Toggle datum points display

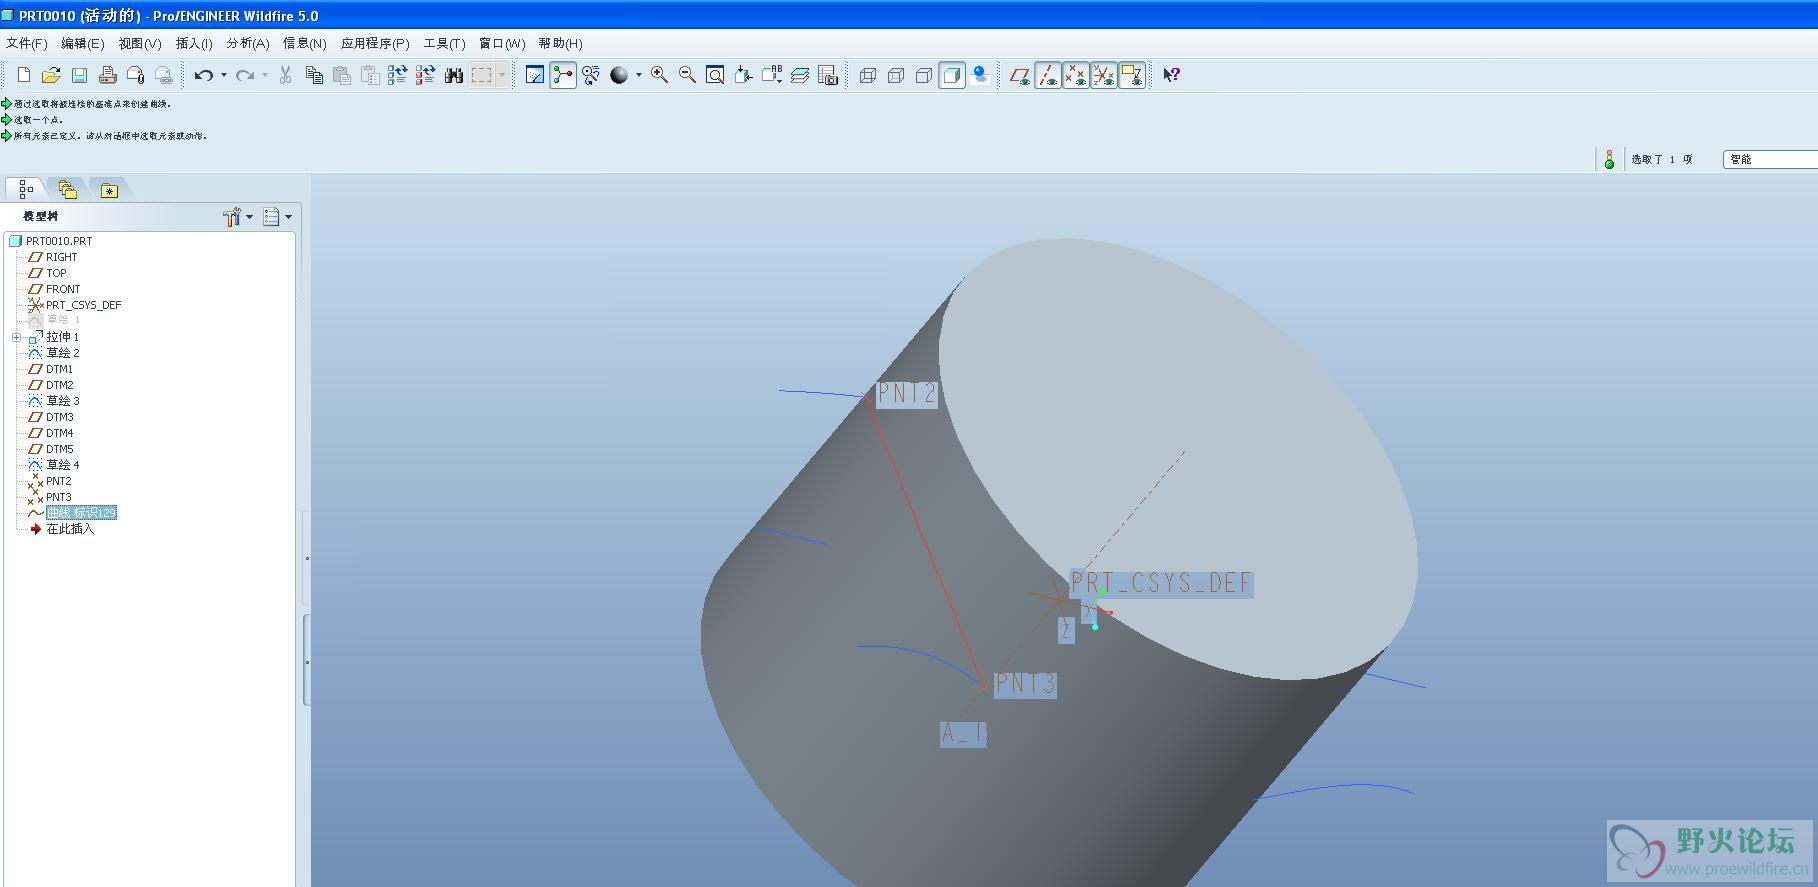1076,75
